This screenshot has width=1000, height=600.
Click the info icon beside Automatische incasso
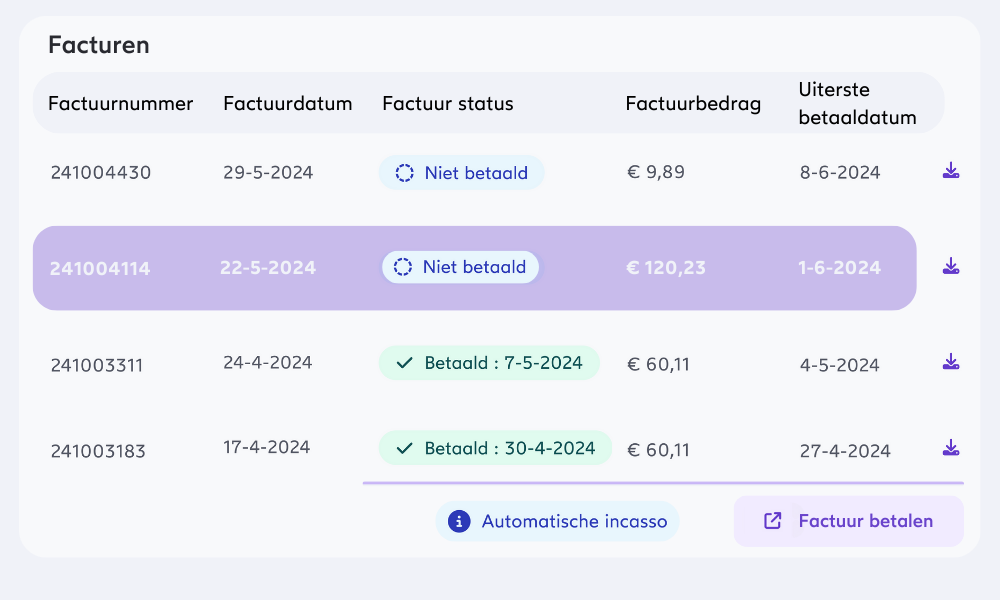click(x=459, y=521)
